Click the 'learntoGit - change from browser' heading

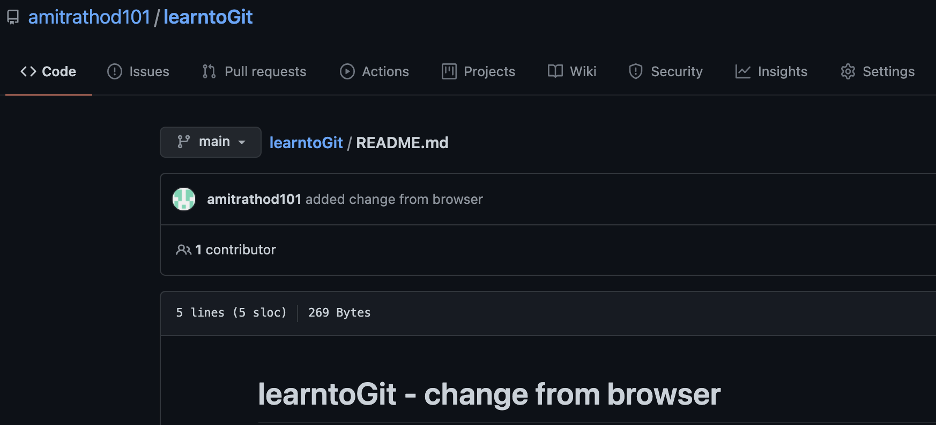coord(489,394)
